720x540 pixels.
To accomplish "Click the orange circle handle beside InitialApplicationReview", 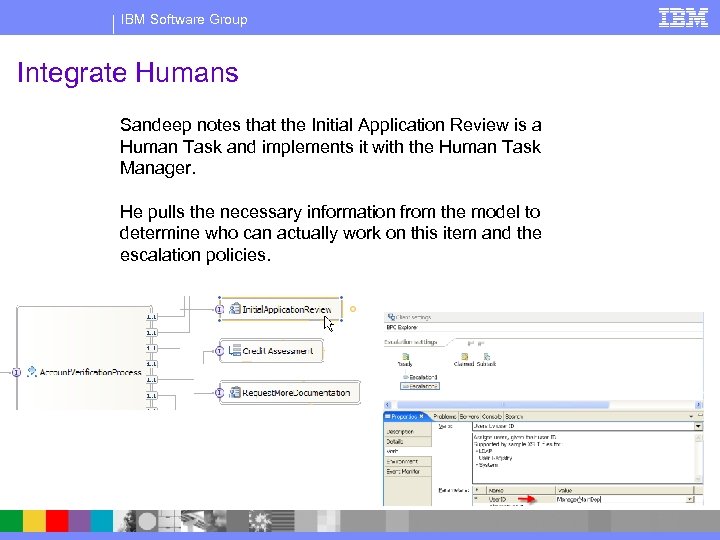I will [353, 309].
